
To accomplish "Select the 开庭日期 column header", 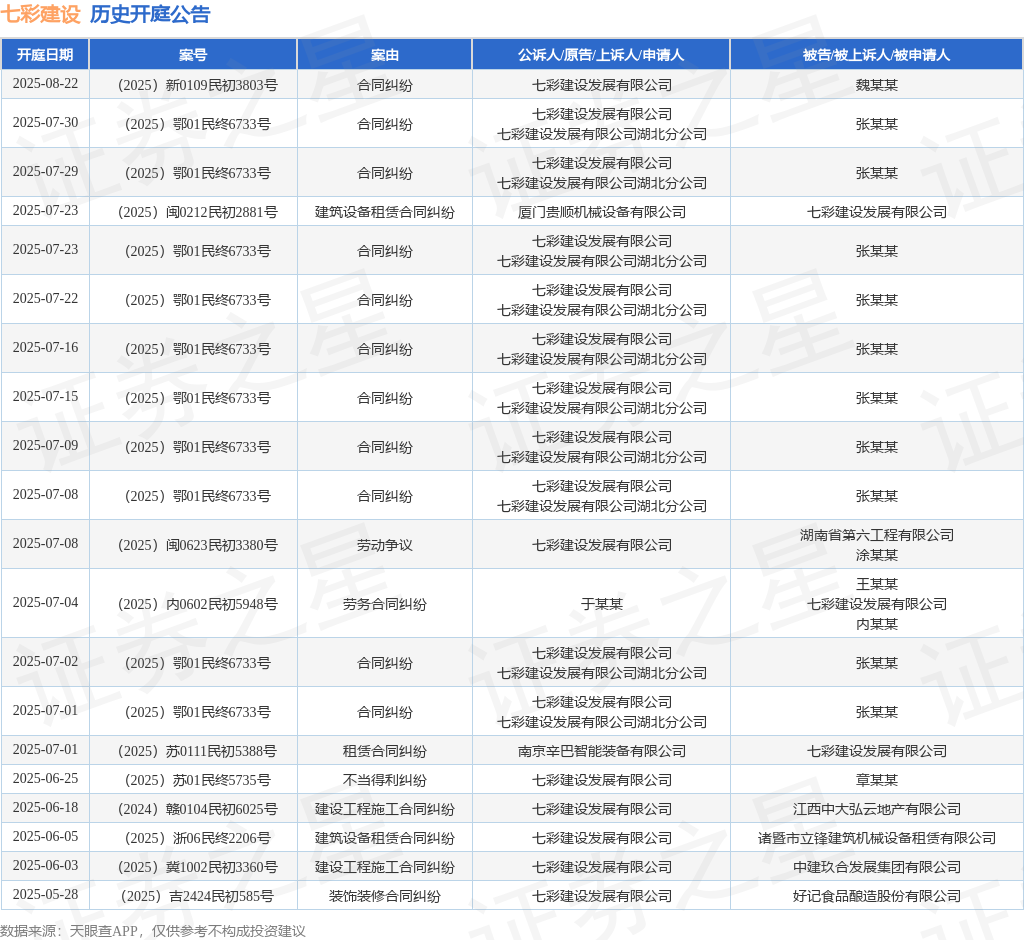I will click(45, 54).
